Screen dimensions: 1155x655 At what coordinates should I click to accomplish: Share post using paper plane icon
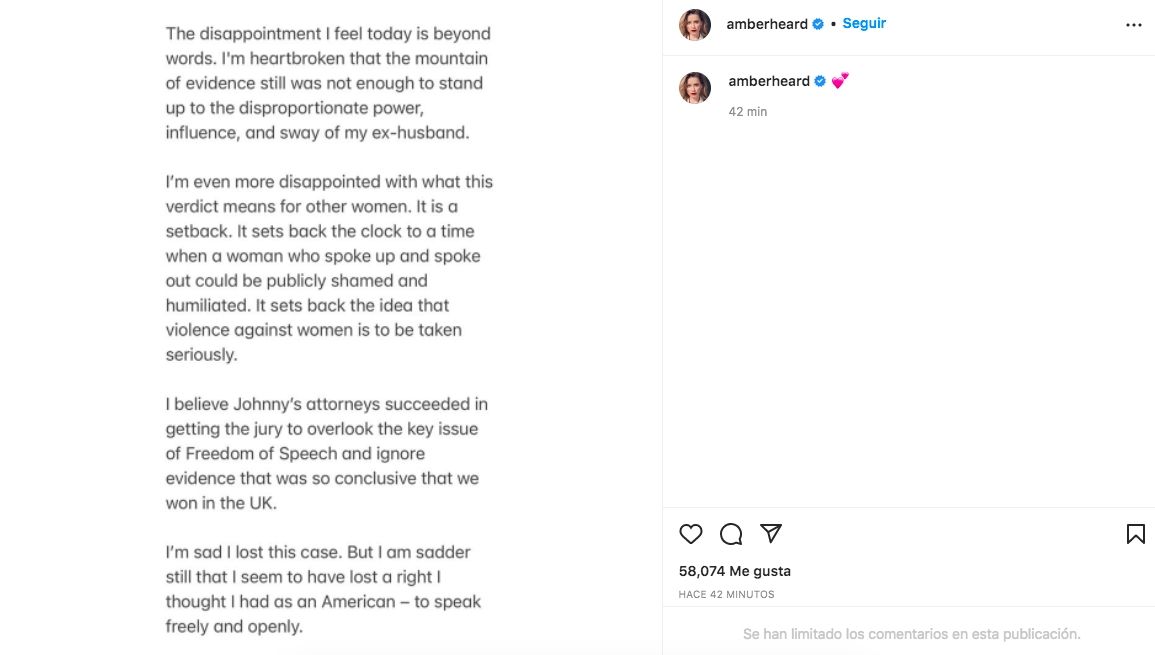tap(770, 533)
